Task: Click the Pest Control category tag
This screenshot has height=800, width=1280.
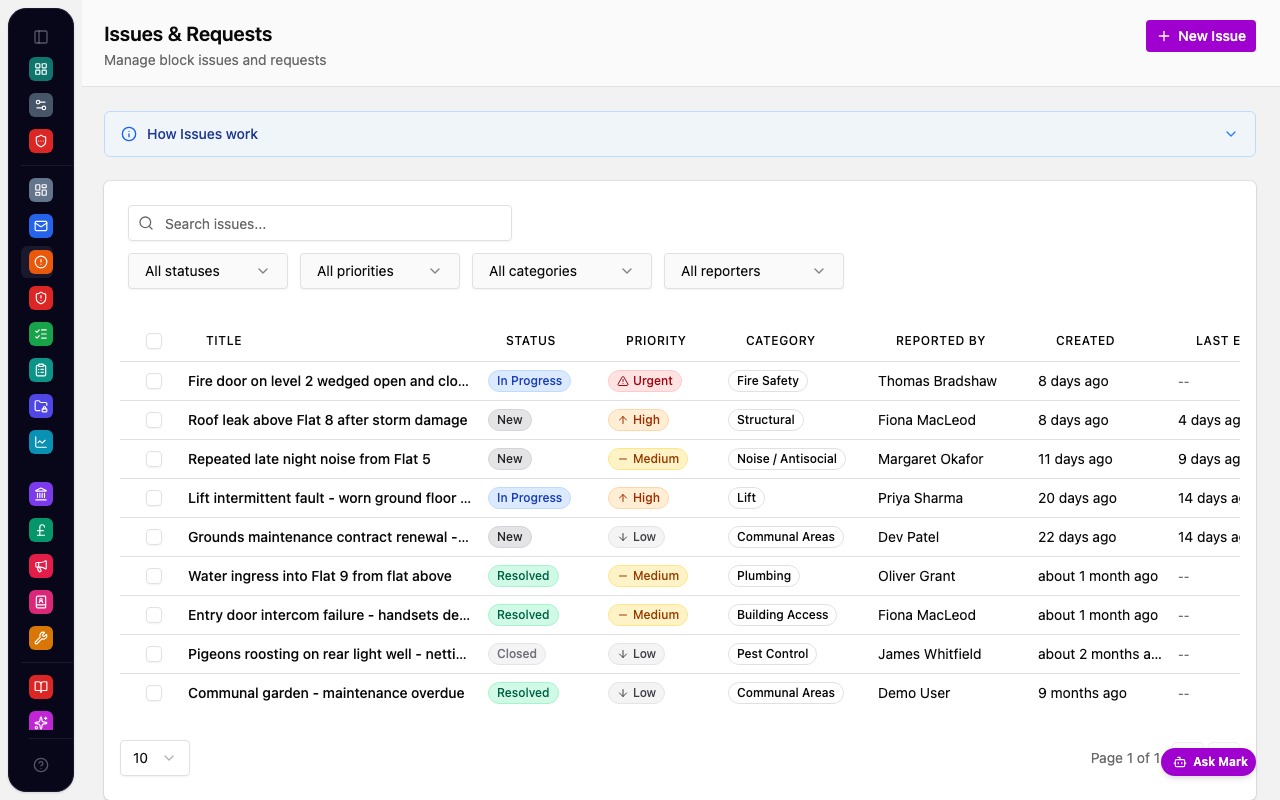Action: point(773,654)
